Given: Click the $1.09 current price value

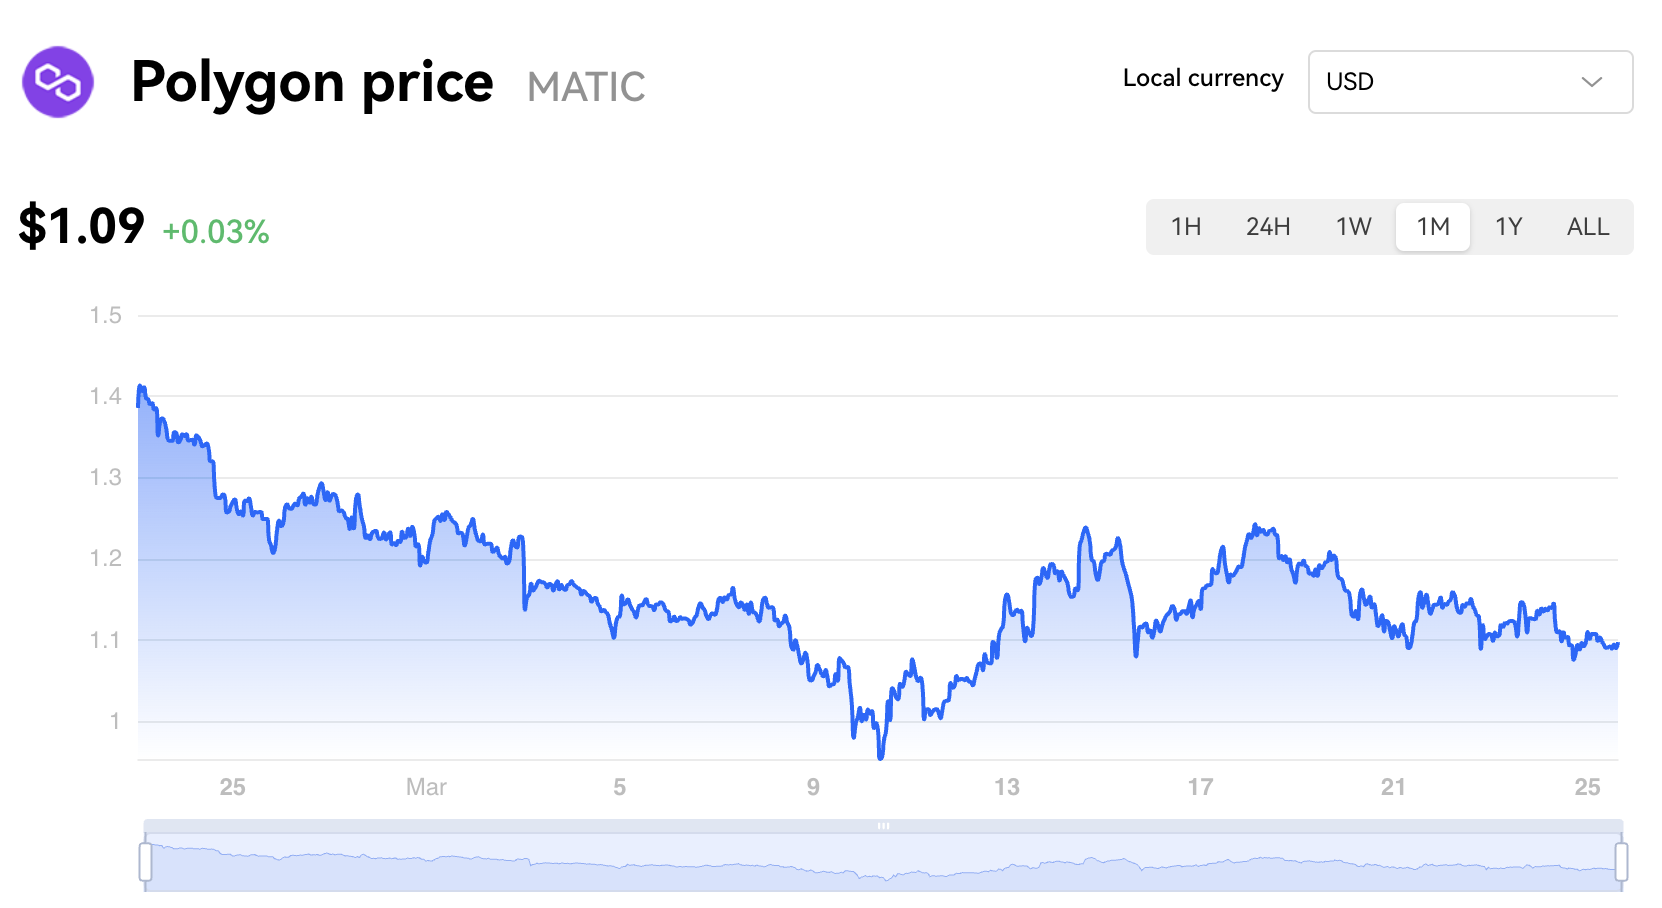Looking at the screenshot, I should tap(82, 226).
